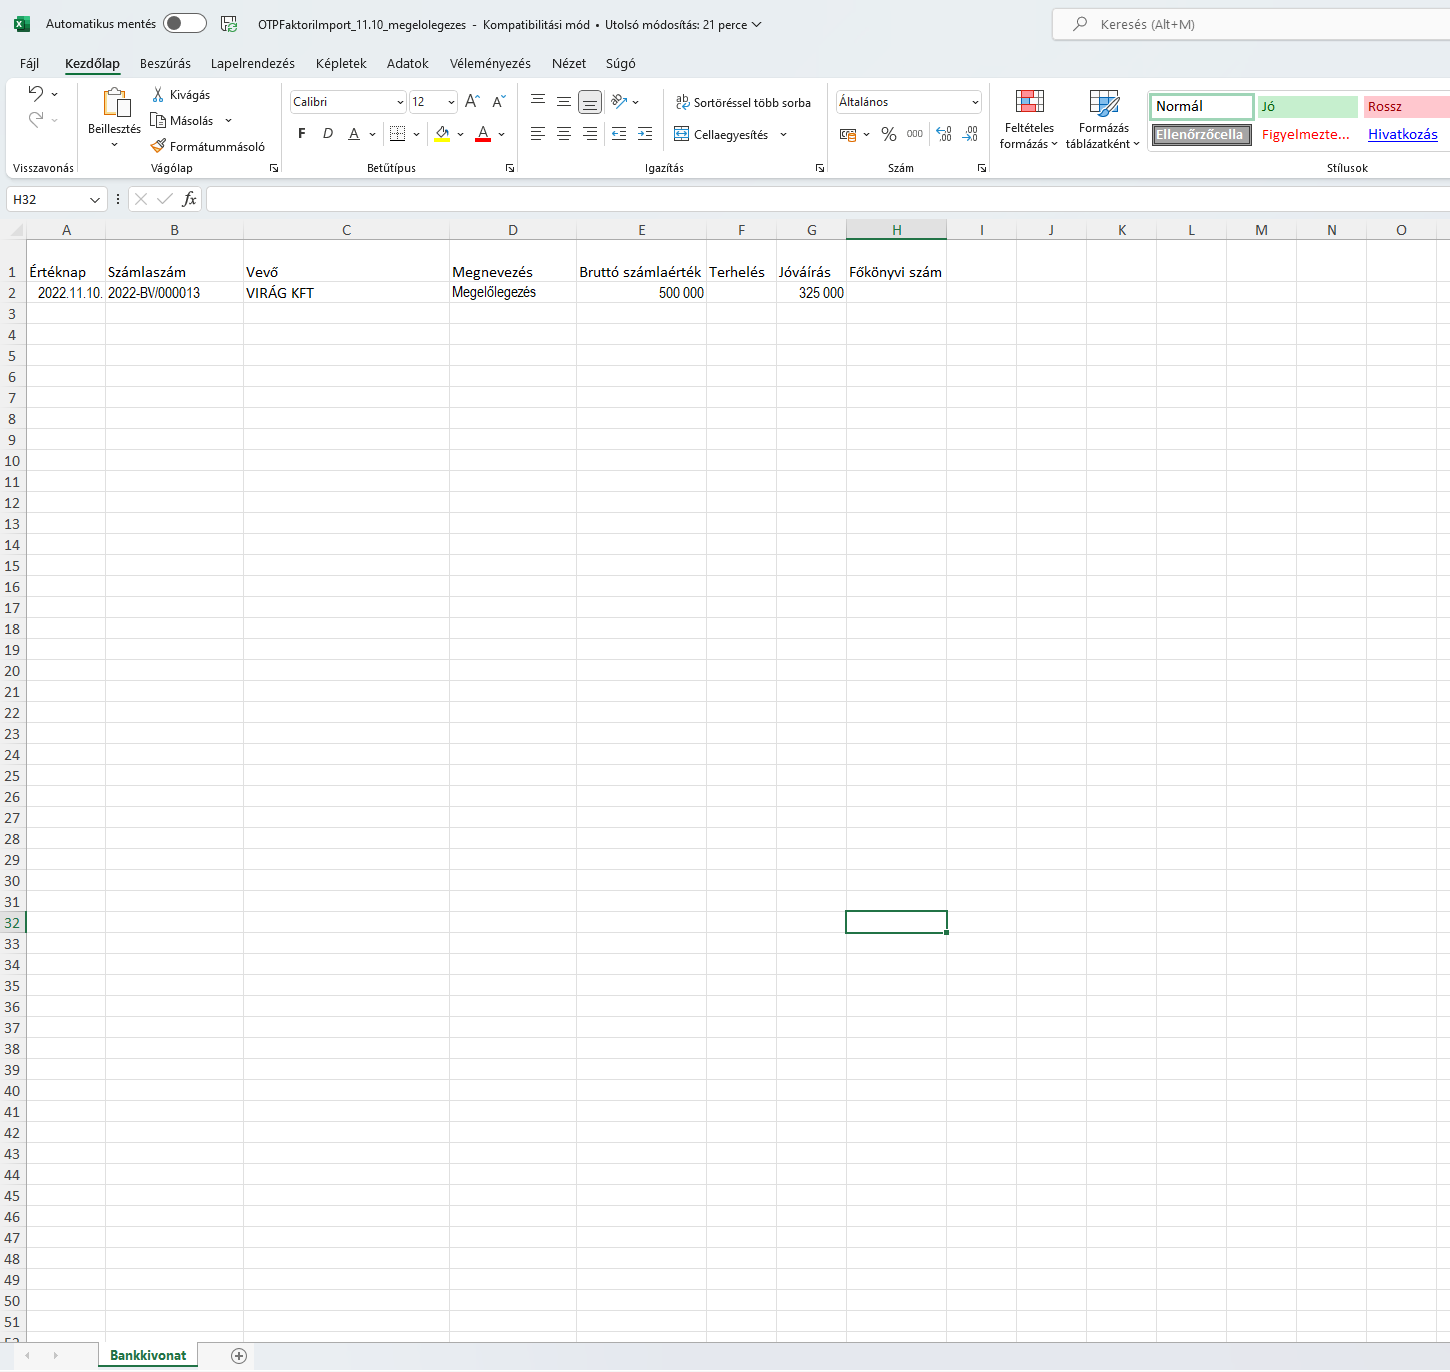
Task: Open the Képletek menu tab
Action: tap(341, 63)
